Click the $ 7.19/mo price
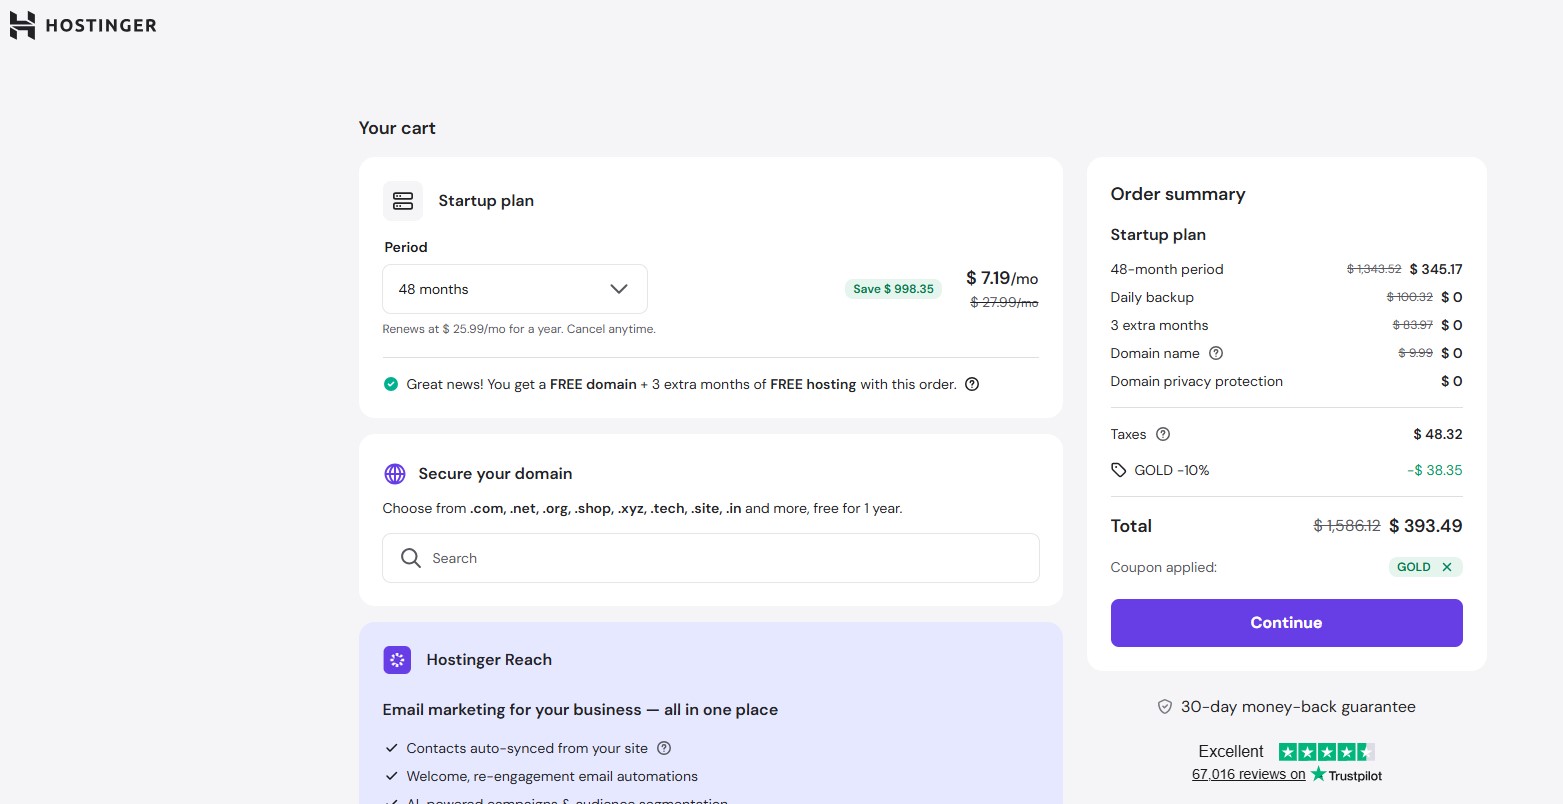Screen dimensions: 1563x804 click(x=1002, y=278)
